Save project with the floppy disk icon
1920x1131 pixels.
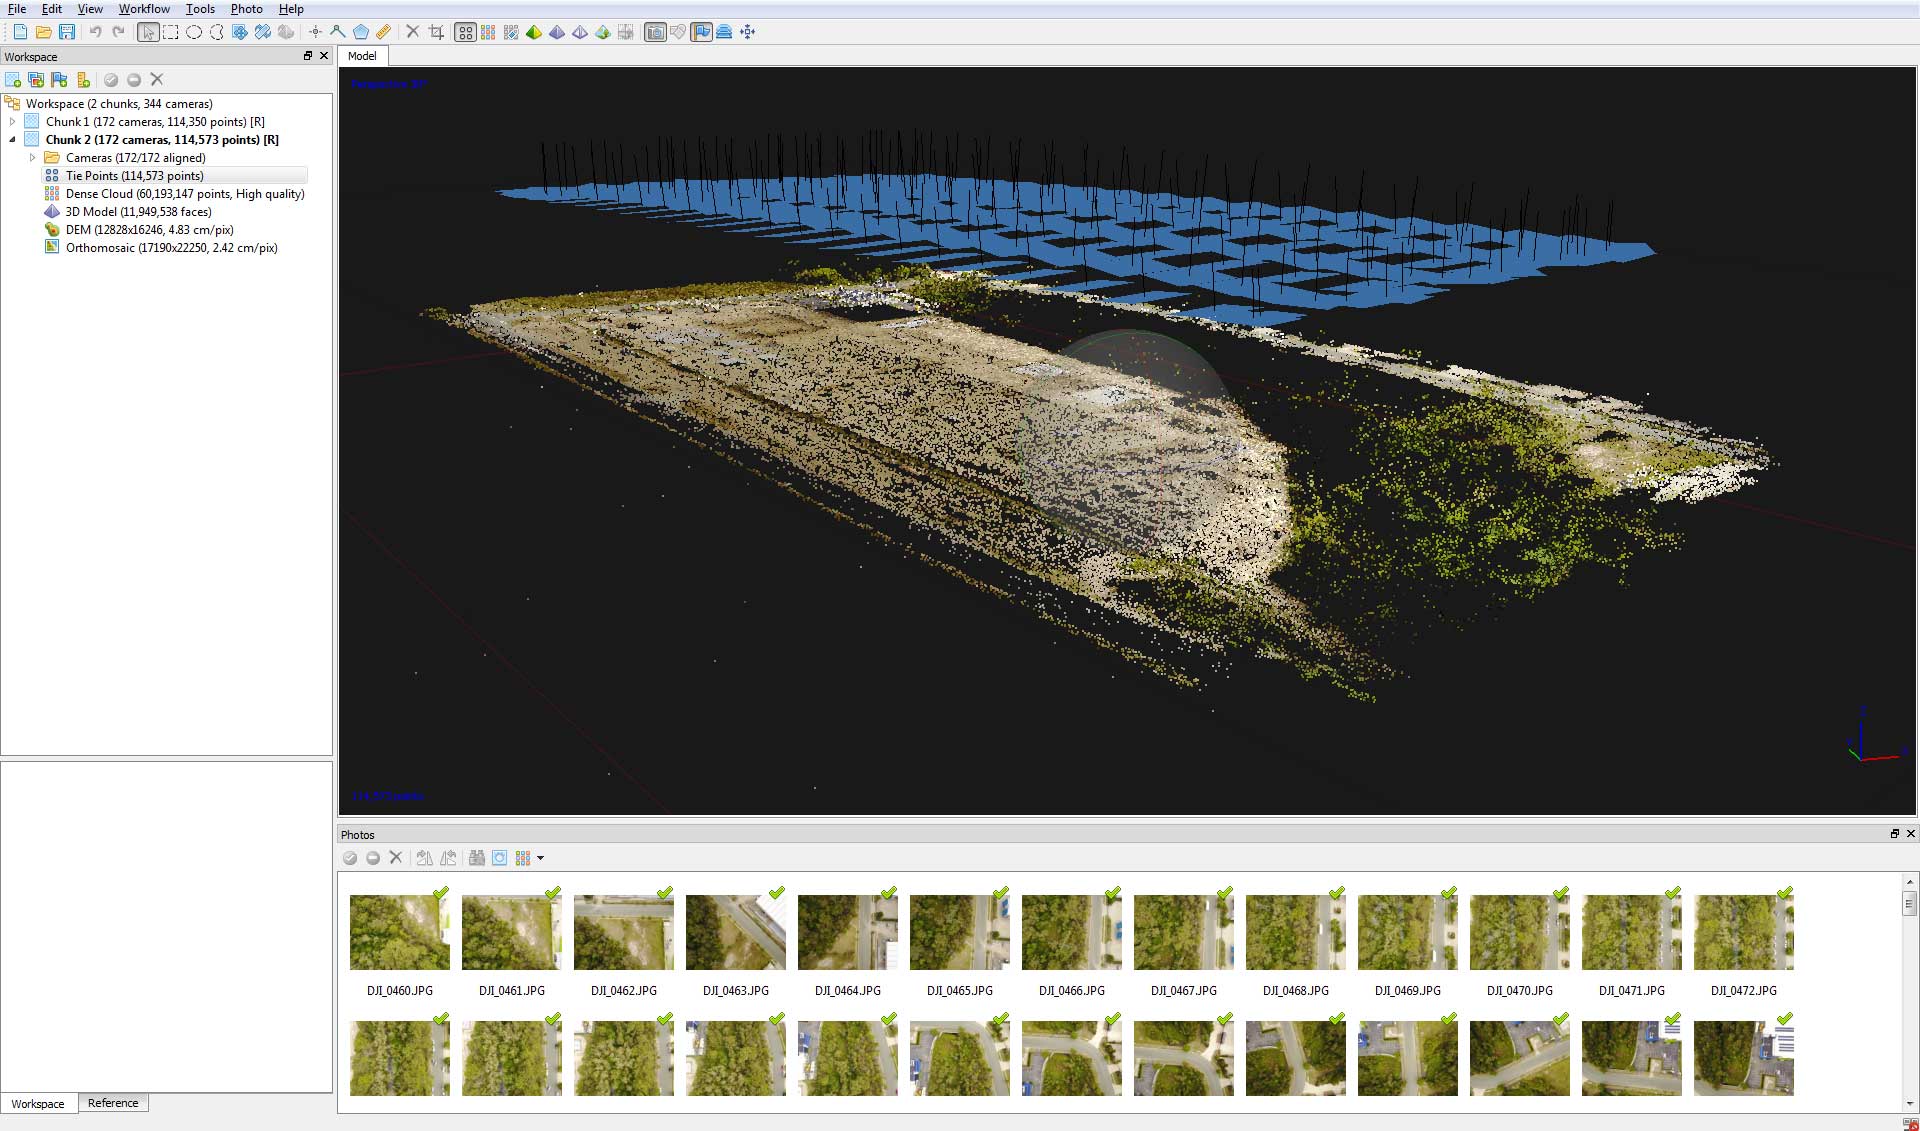pos(67,32)
